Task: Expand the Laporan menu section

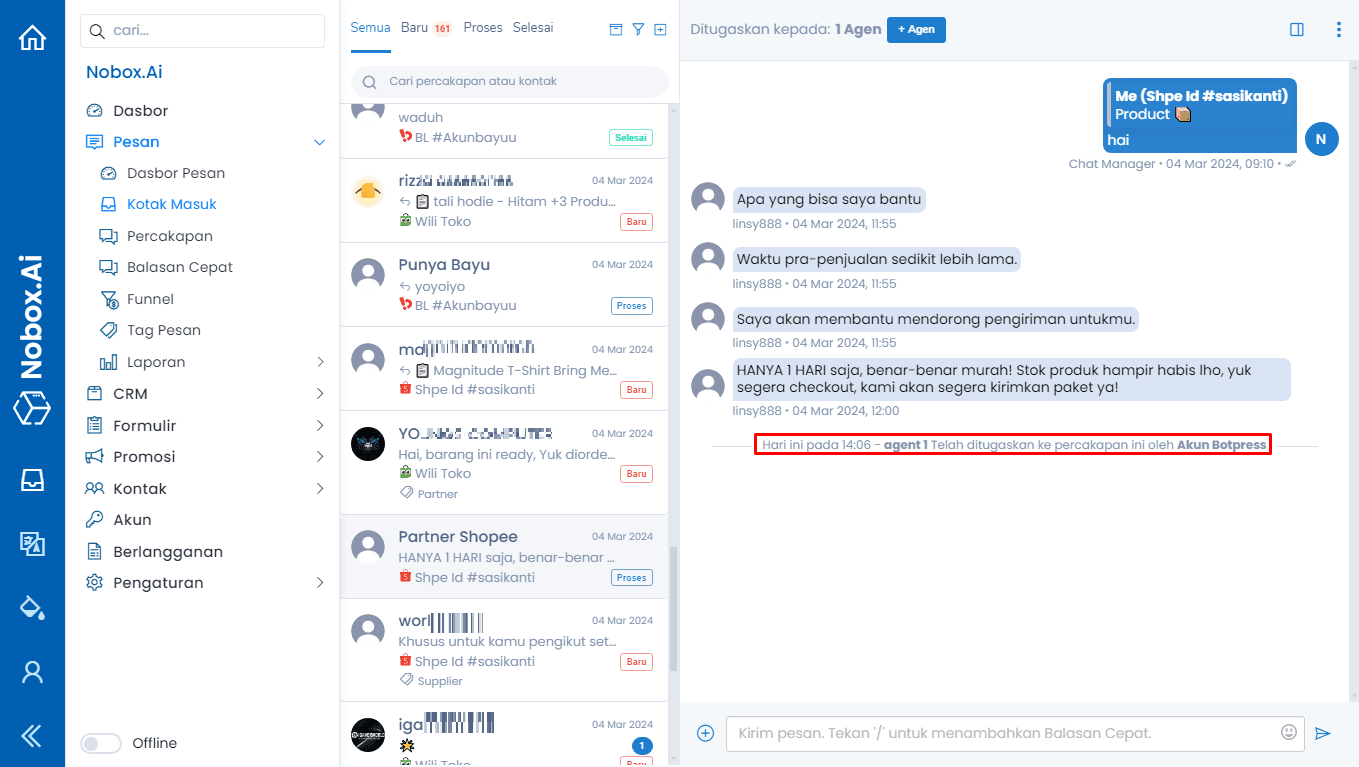Action: pyautogui.click(x=319, y=361)
